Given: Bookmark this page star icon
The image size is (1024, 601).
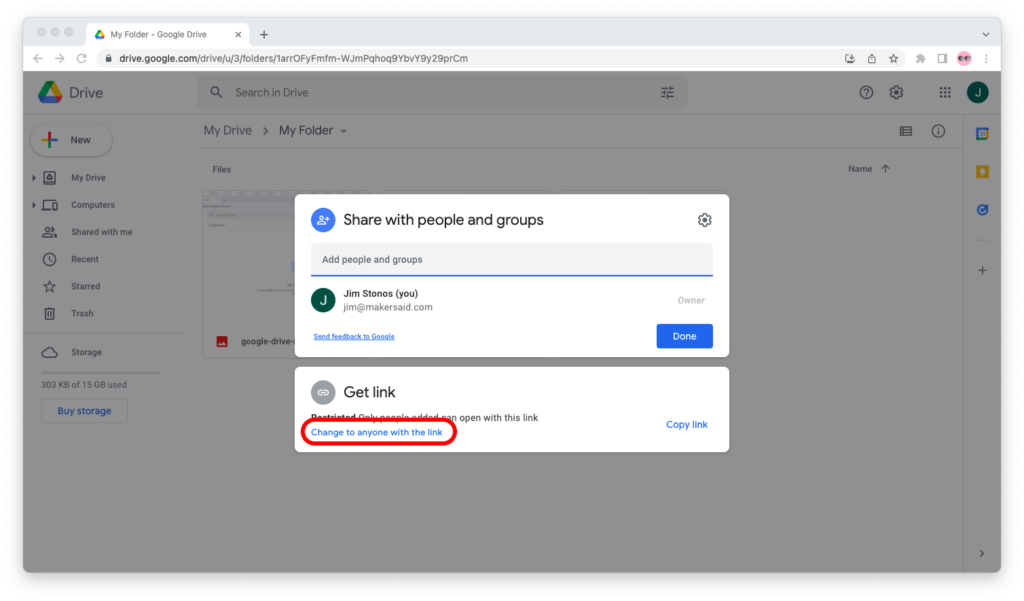Looking at the screenshot, I should click(x=893, y=59).
